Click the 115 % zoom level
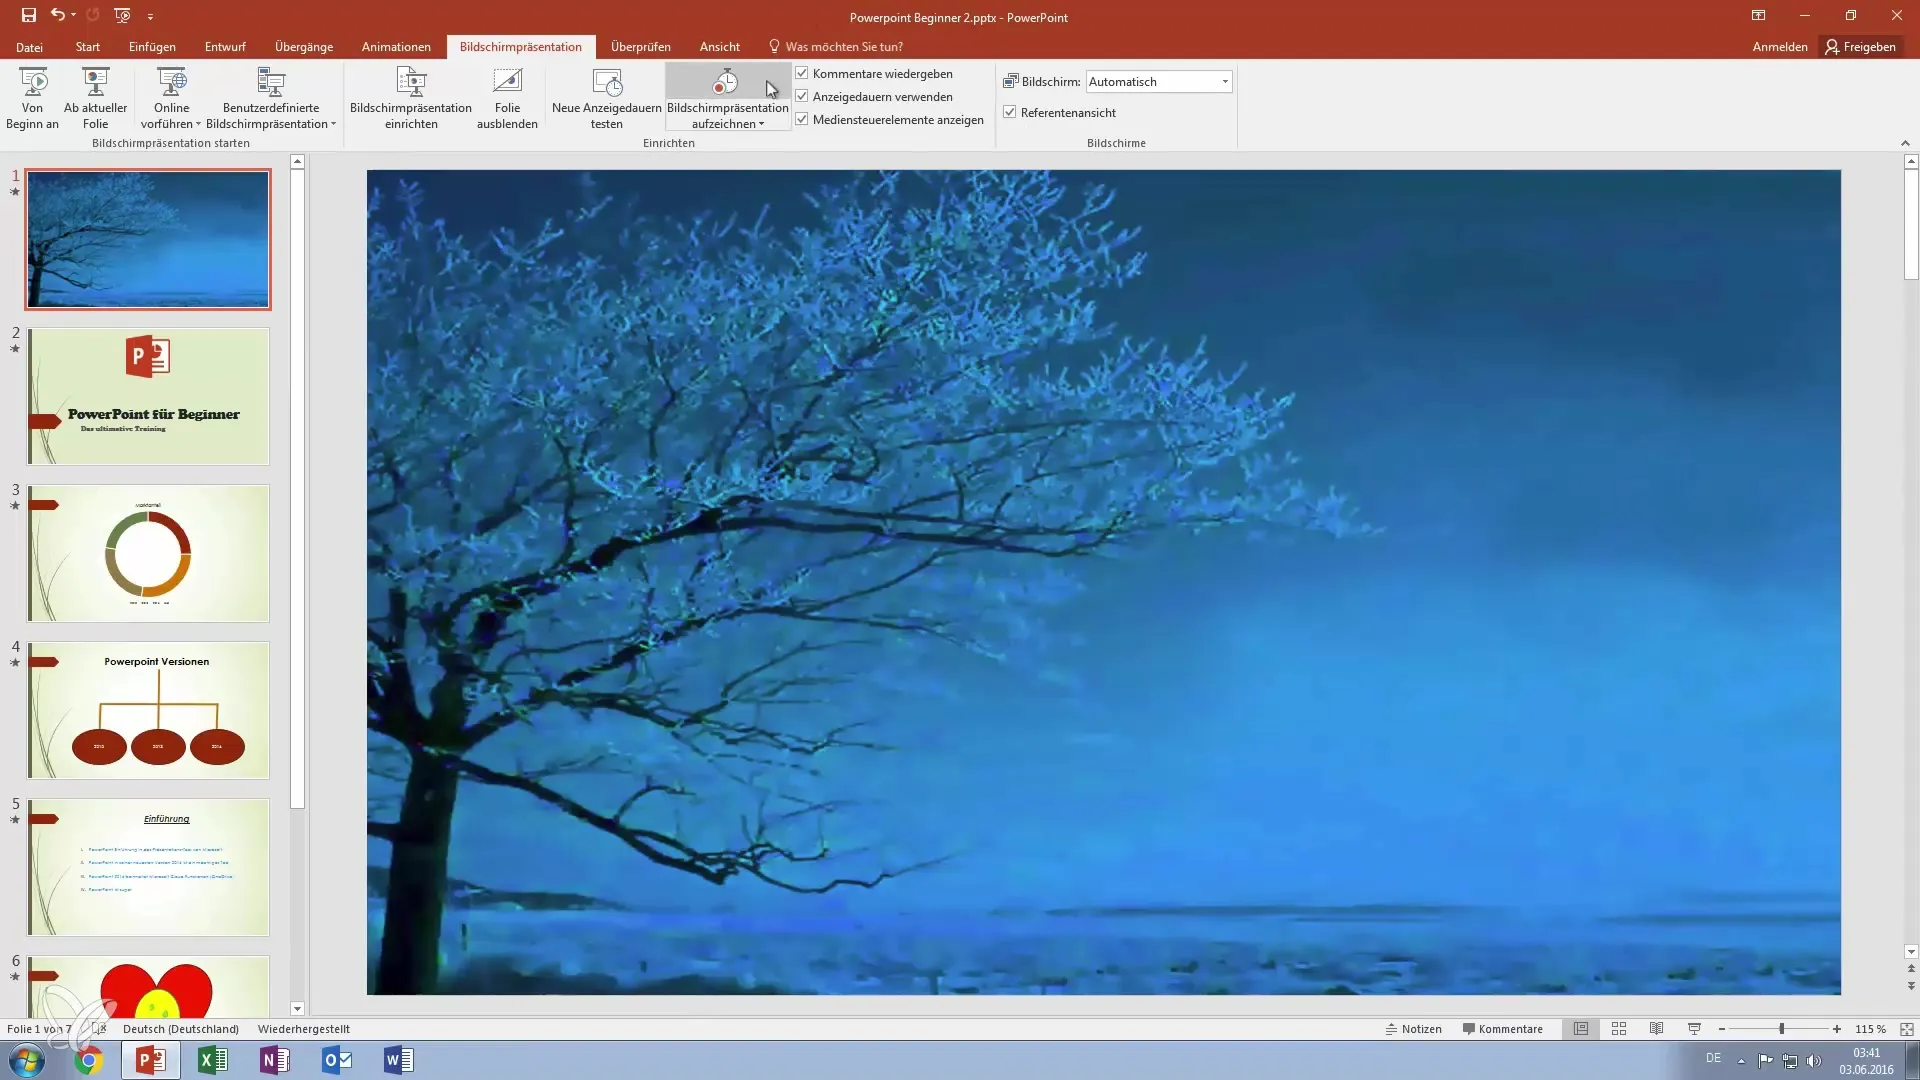 click(1870, 1029)
